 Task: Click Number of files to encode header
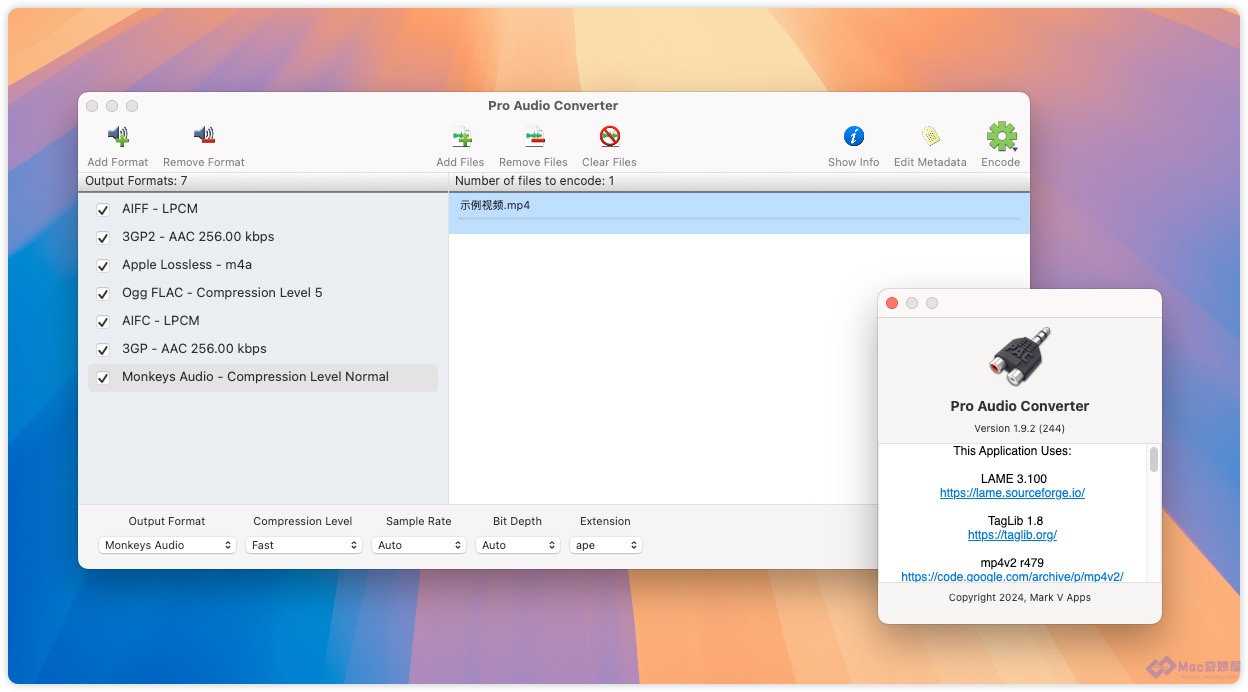coord(535,181)
